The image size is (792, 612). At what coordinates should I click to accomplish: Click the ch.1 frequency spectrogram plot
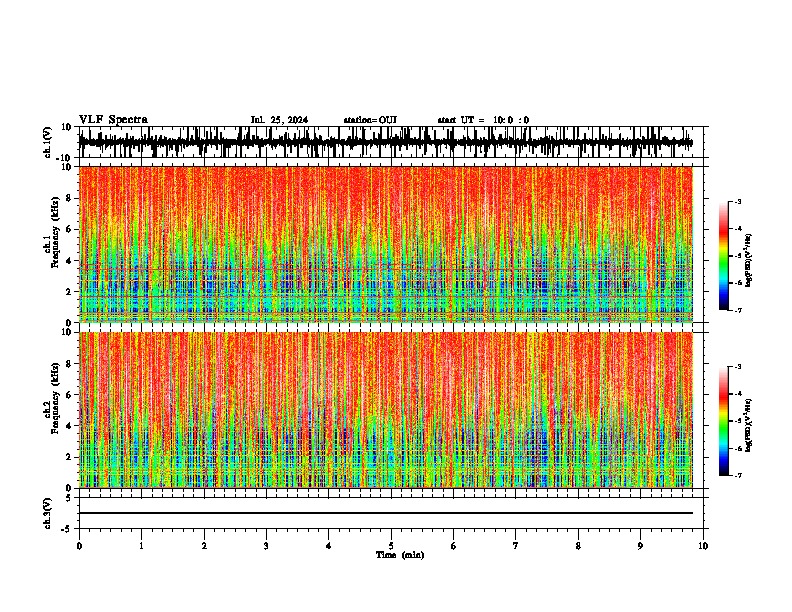385,244
